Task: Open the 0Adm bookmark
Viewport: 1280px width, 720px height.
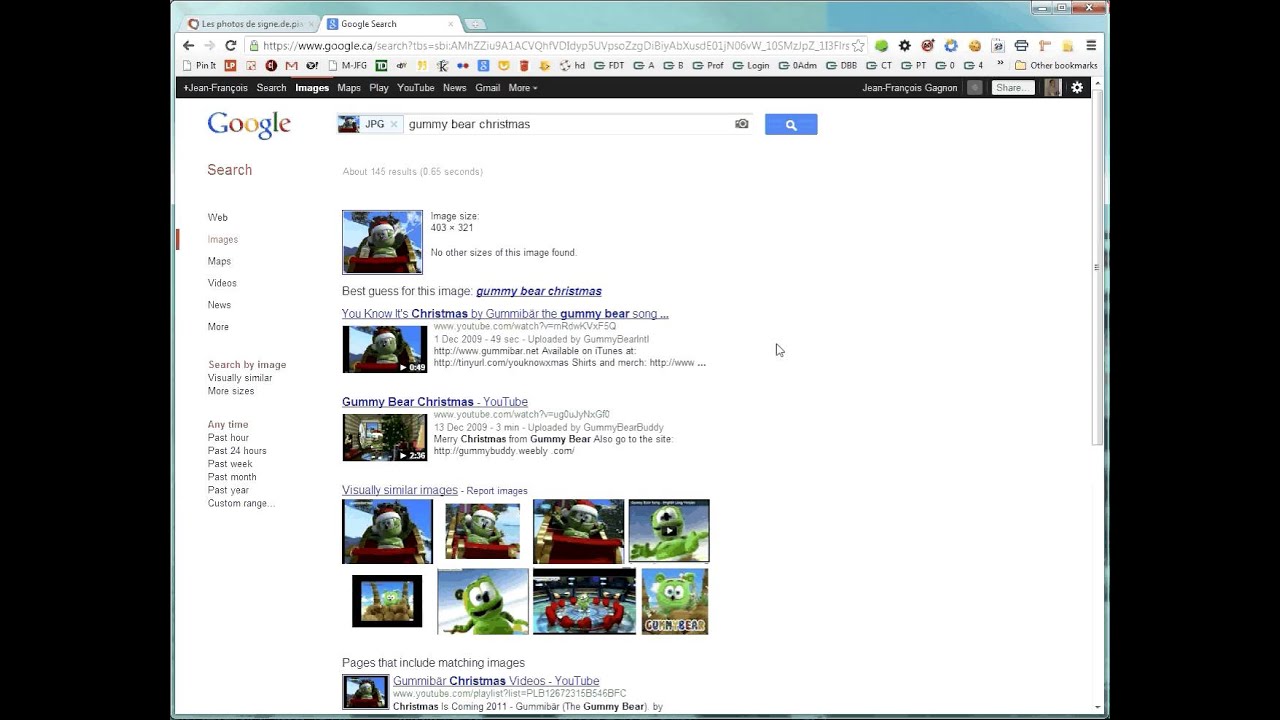Action: point(797,65)
